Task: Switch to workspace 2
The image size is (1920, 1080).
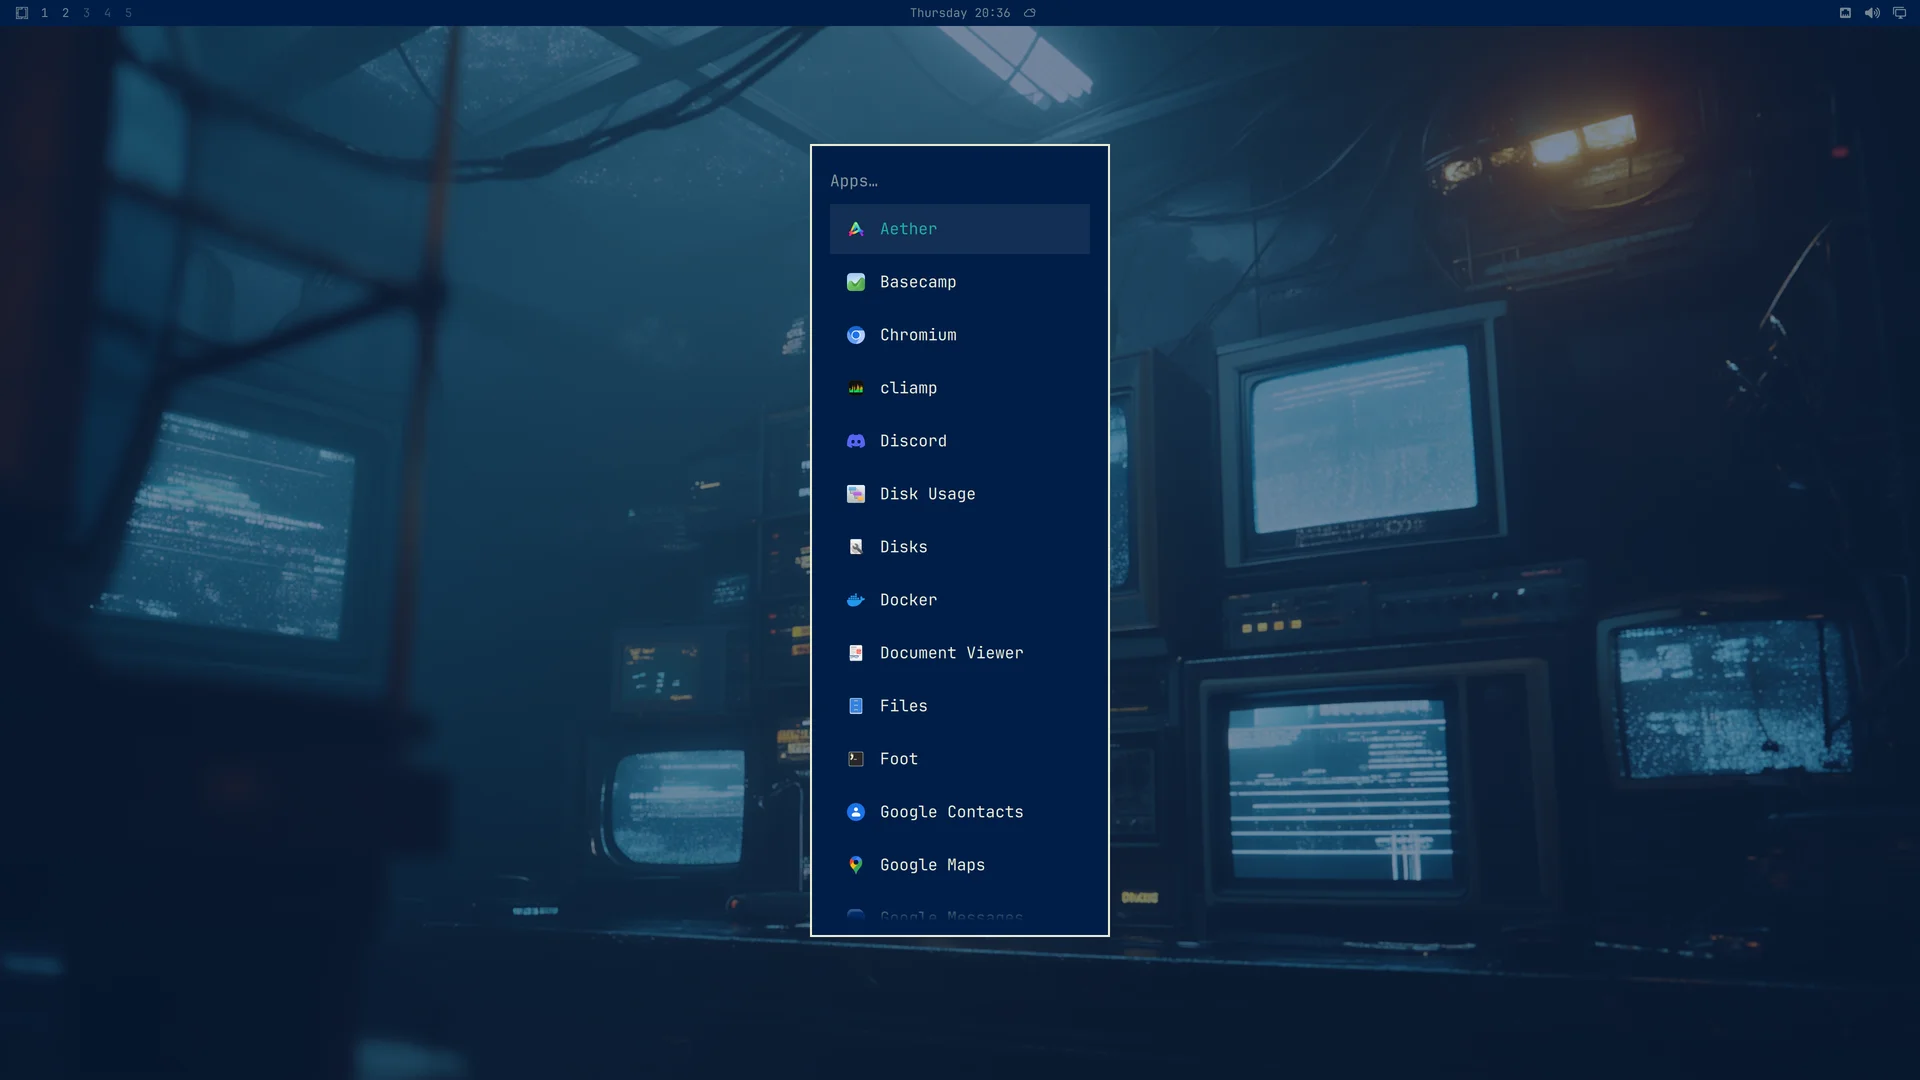Action: pyautogui.click(x=65, y=13)
